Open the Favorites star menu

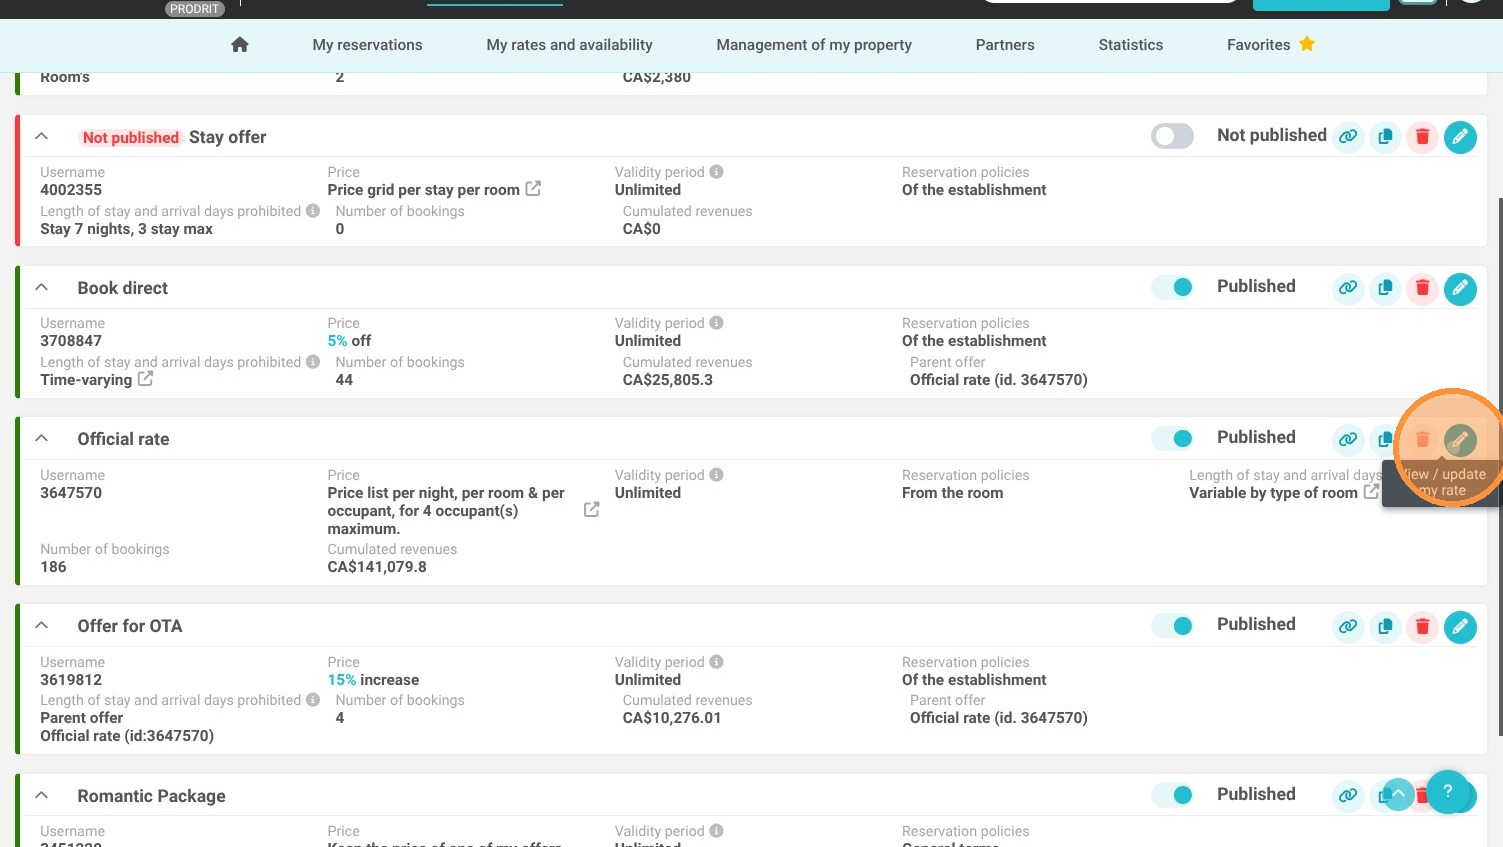(x=1307, y=44)
